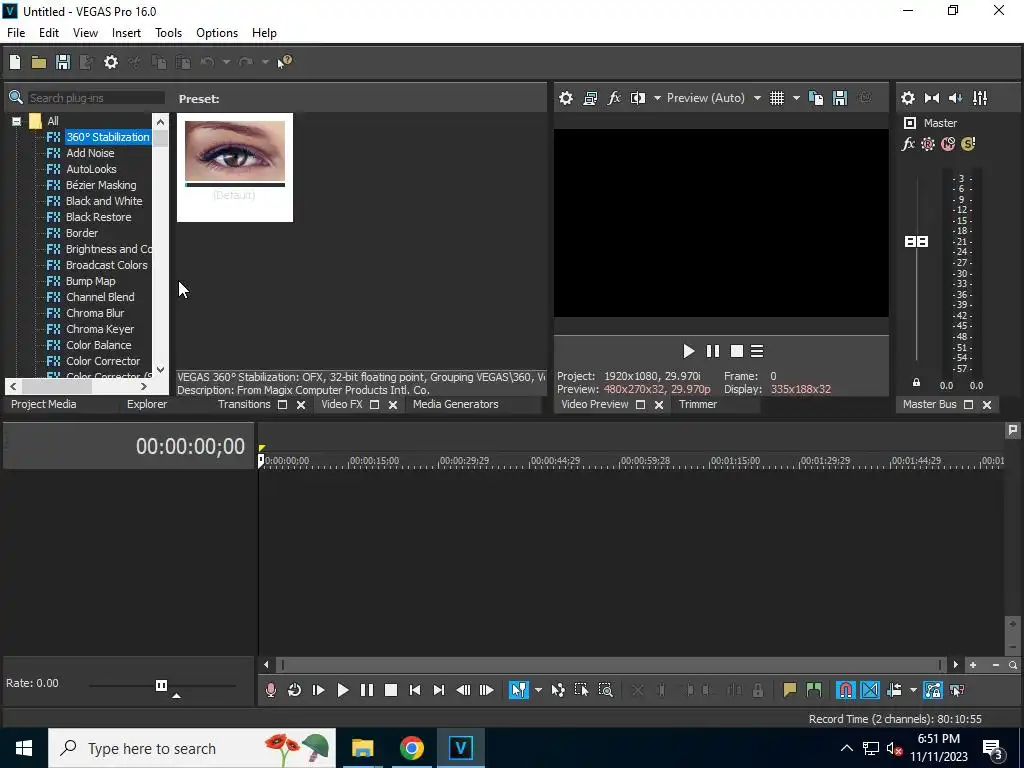Click the preview Overlays grid icon

(776, 98)
